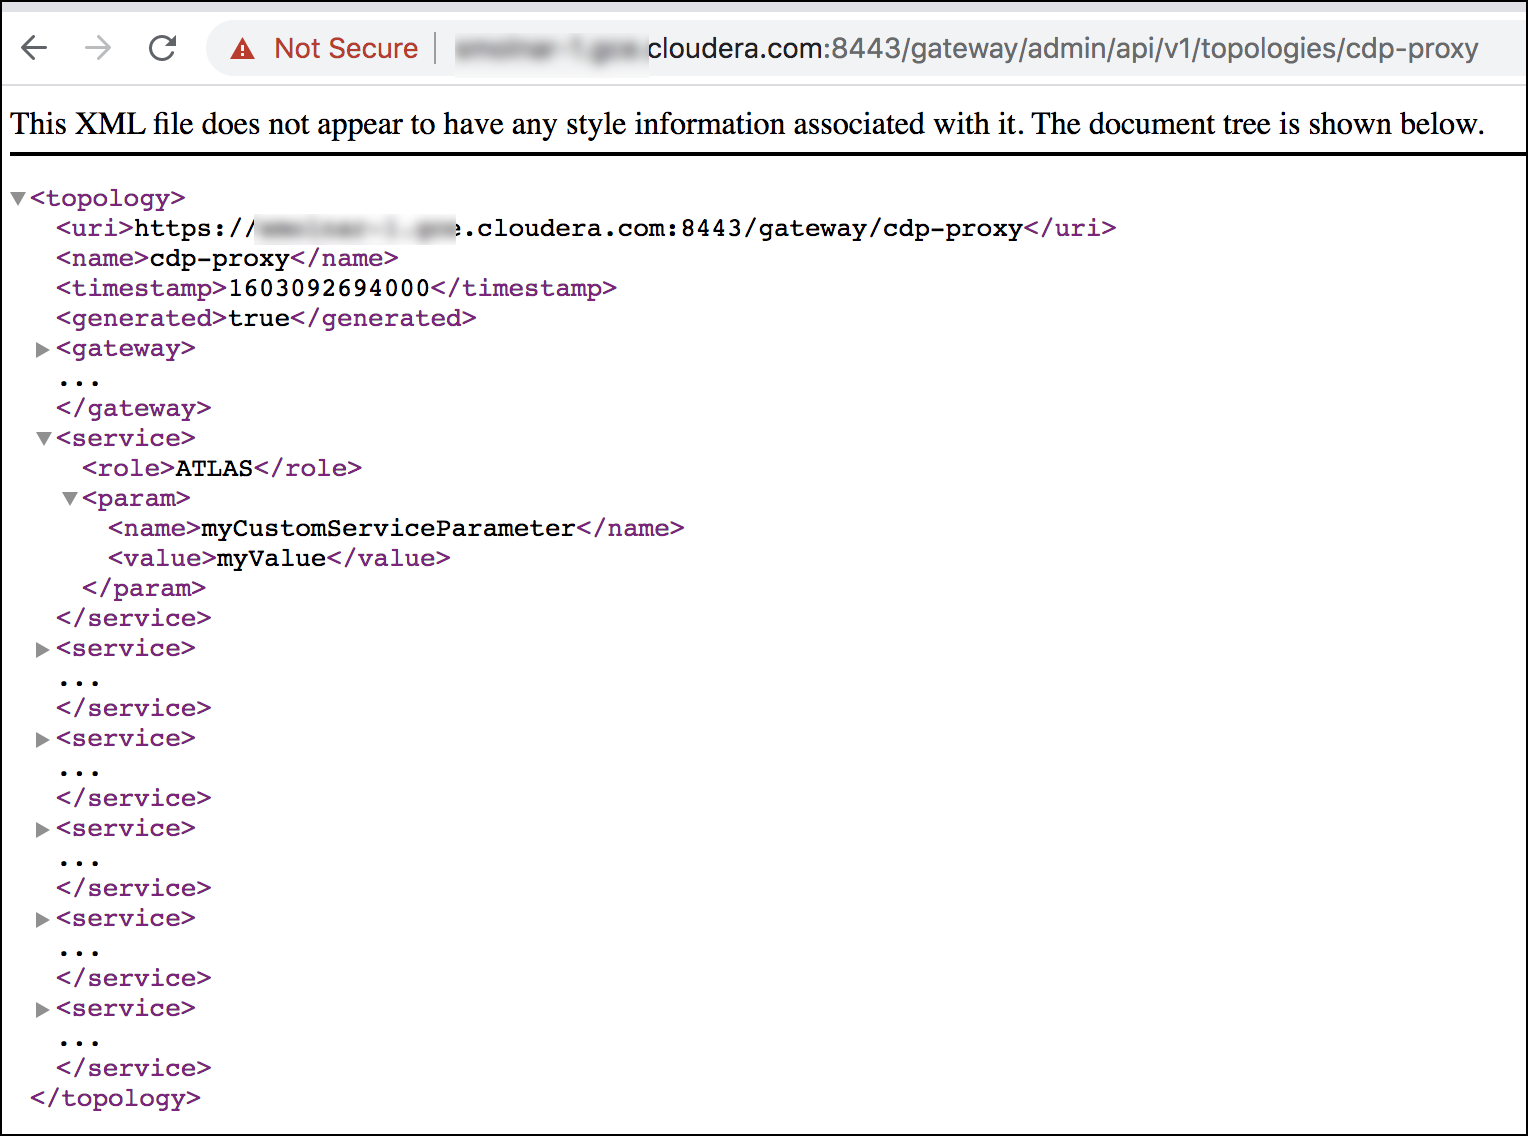Expand the first collapsed service below ATLAS
The image size is (1528, 1136).
tap(43, 649)
